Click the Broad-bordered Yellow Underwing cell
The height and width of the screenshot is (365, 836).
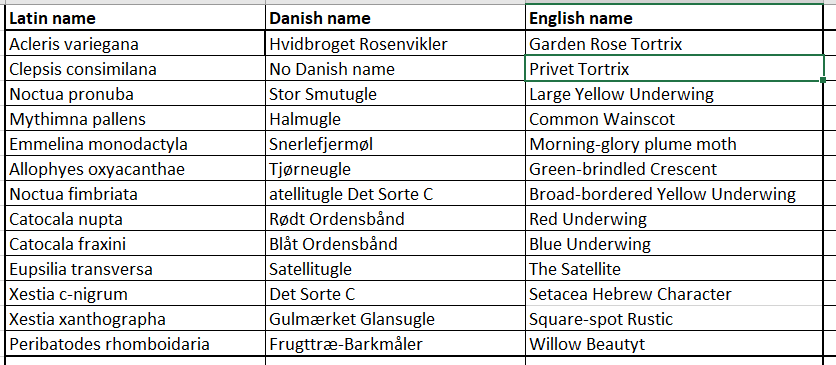point(674,194)
